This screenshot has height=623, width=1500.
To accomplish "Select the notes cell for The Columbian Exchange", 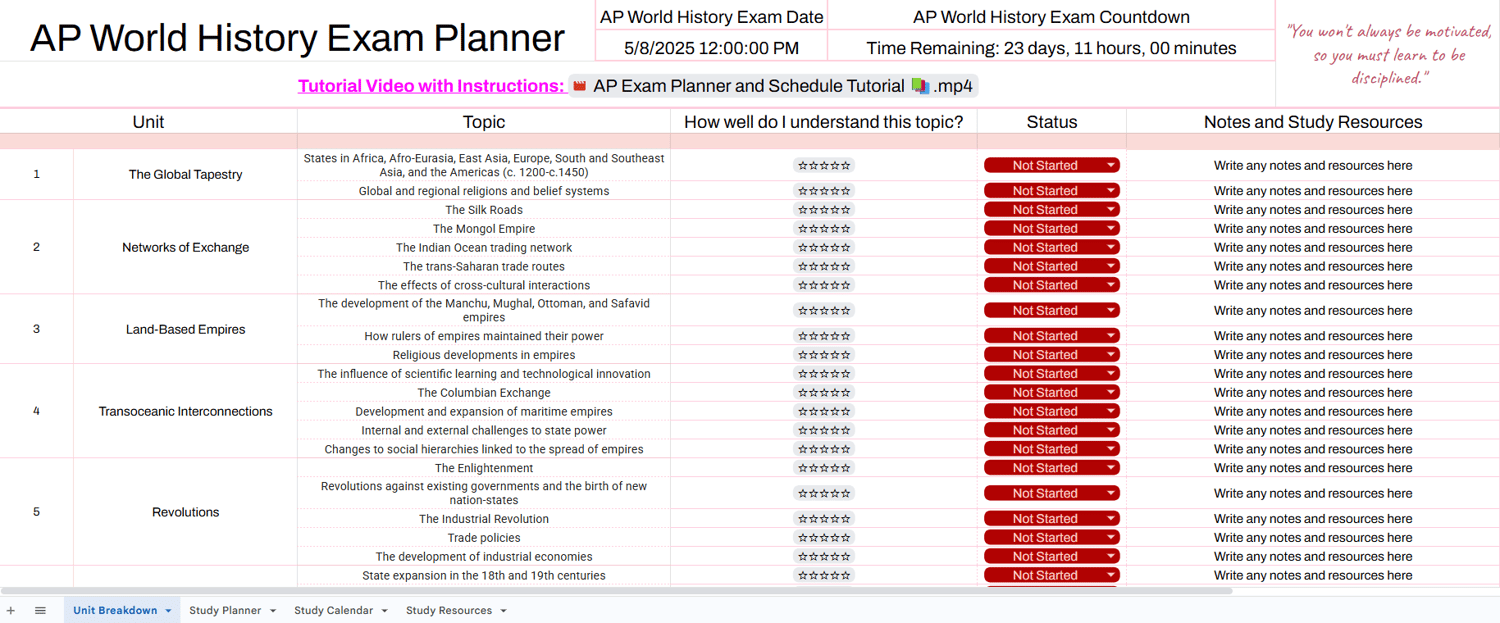I will tap(1313, 393).
